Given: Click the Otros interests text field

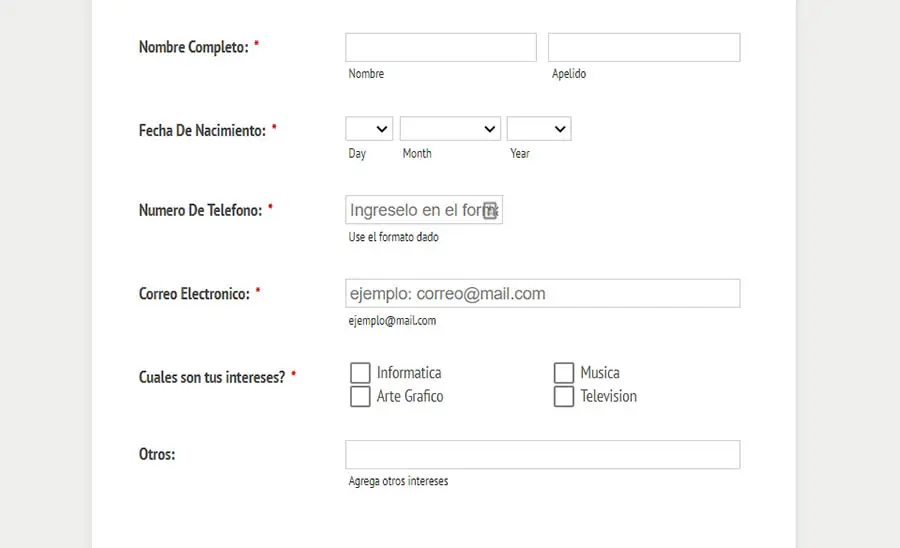Looking at the screenshot, I should 542,455.
